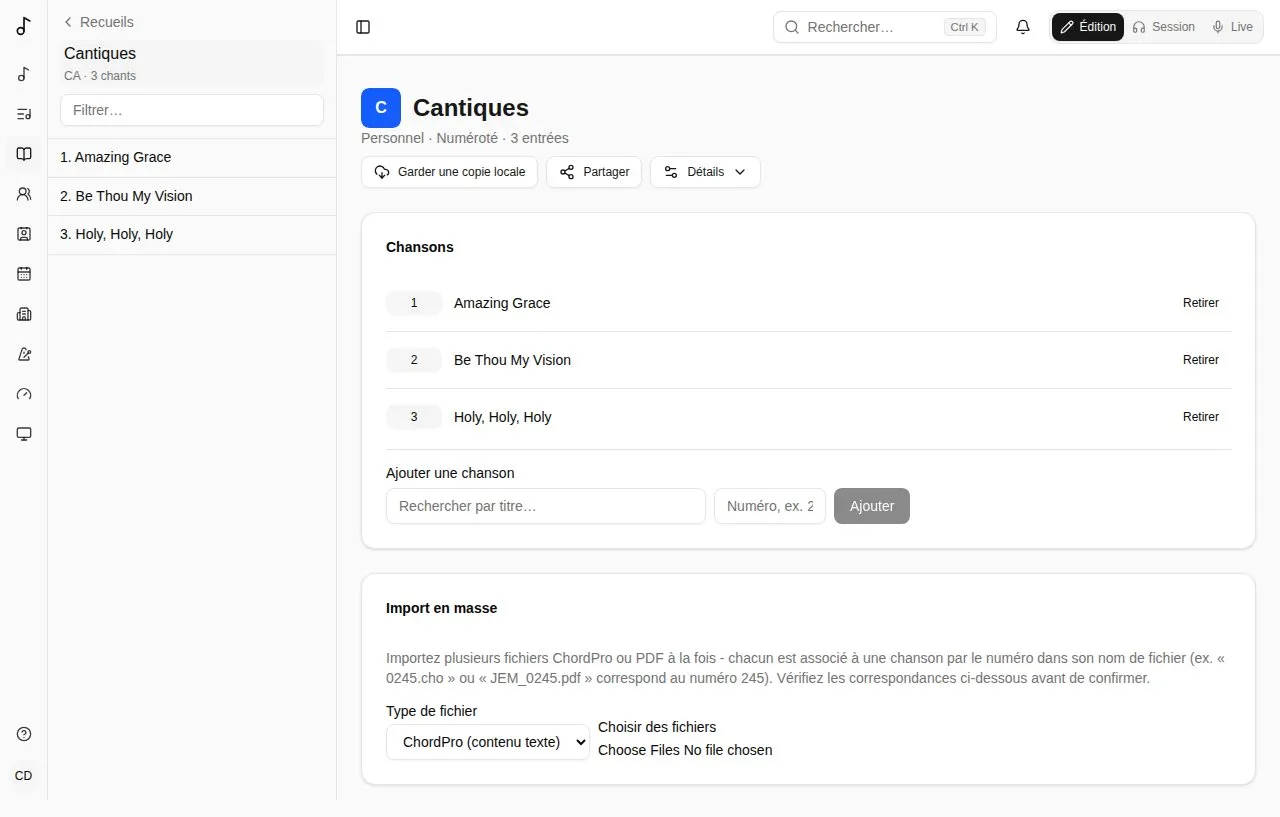Switch to Live mode
Viewport: 1280px width, 817px height.
1232,27
